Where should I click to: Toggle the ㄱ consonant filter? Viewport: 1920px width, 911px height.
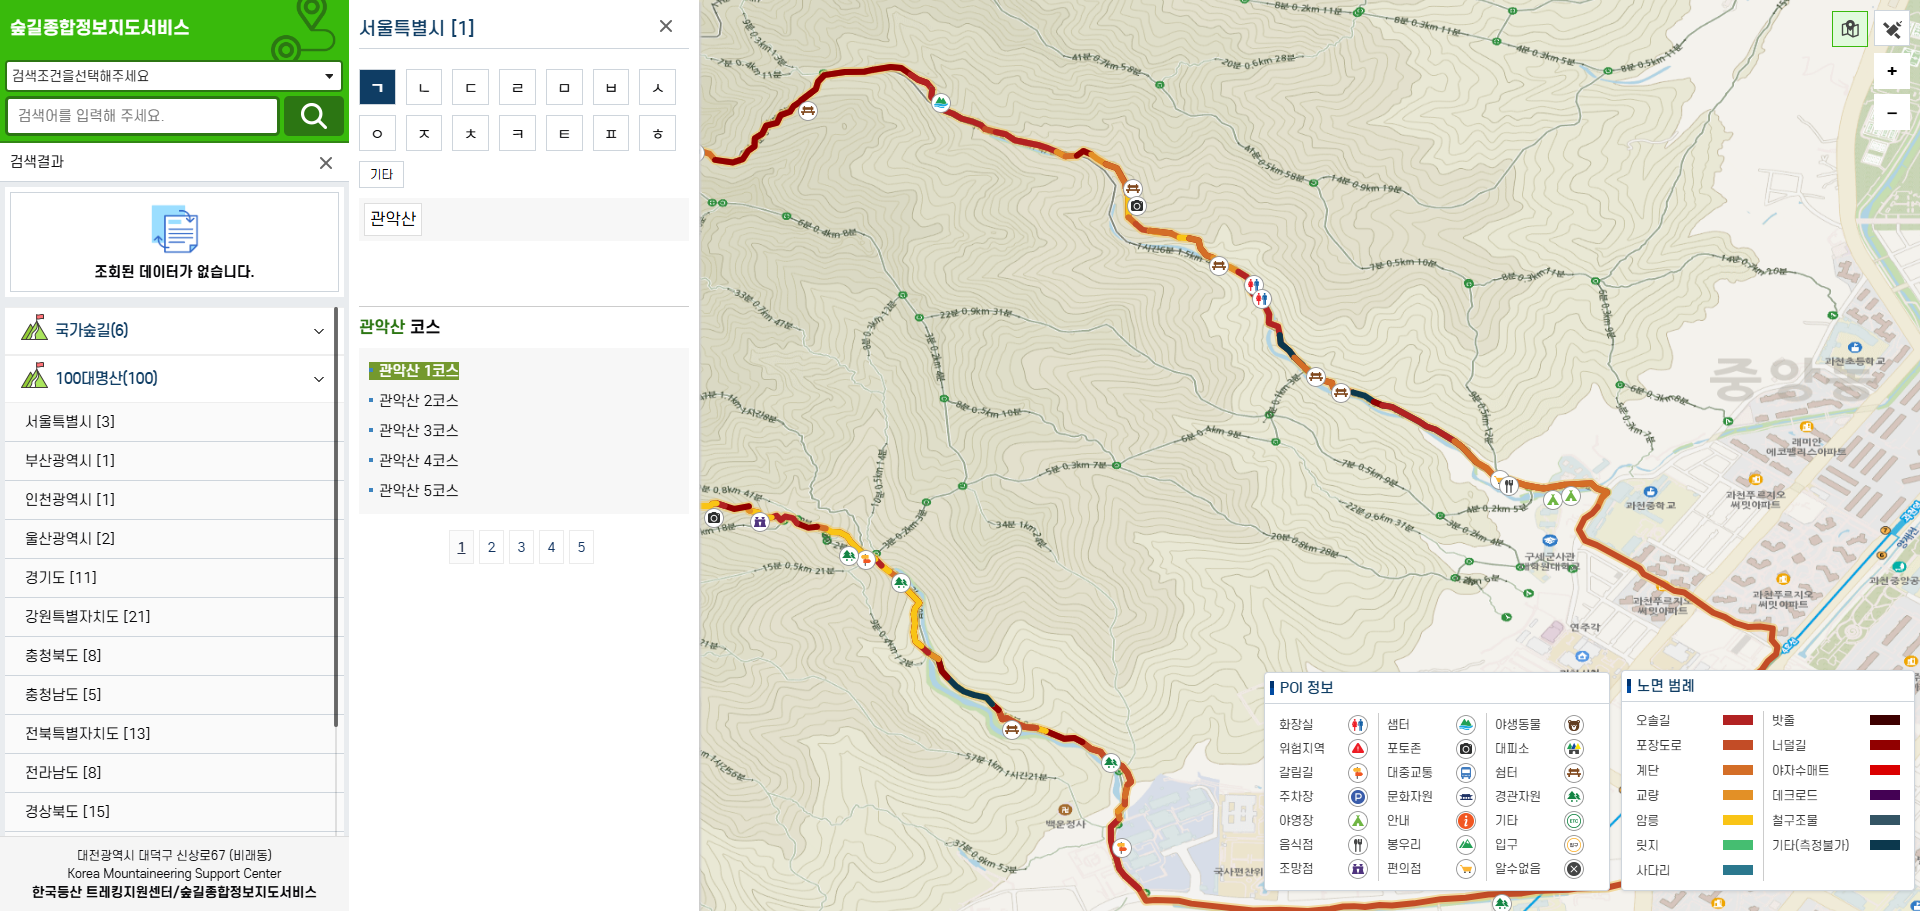coord(377,88)
